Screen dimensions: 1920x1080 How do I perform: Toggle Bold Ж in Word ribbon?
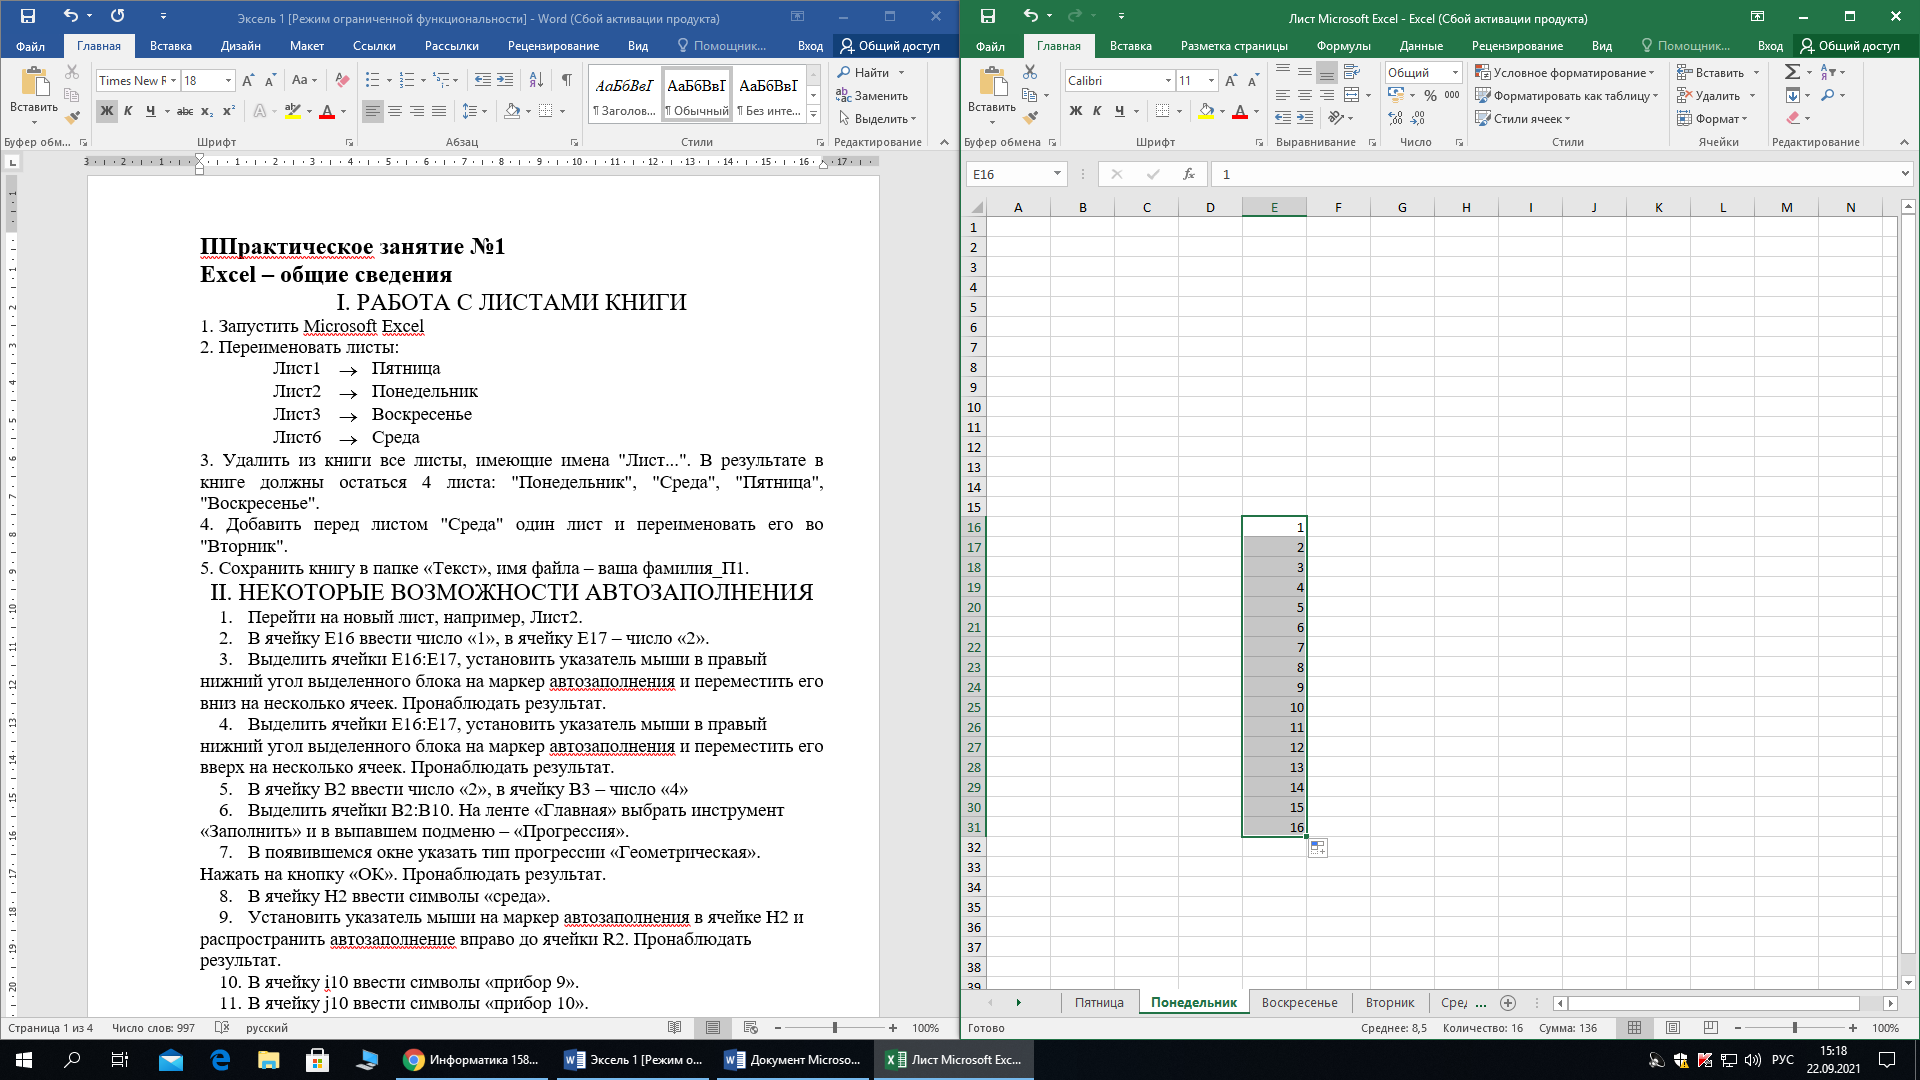(106, 111)
